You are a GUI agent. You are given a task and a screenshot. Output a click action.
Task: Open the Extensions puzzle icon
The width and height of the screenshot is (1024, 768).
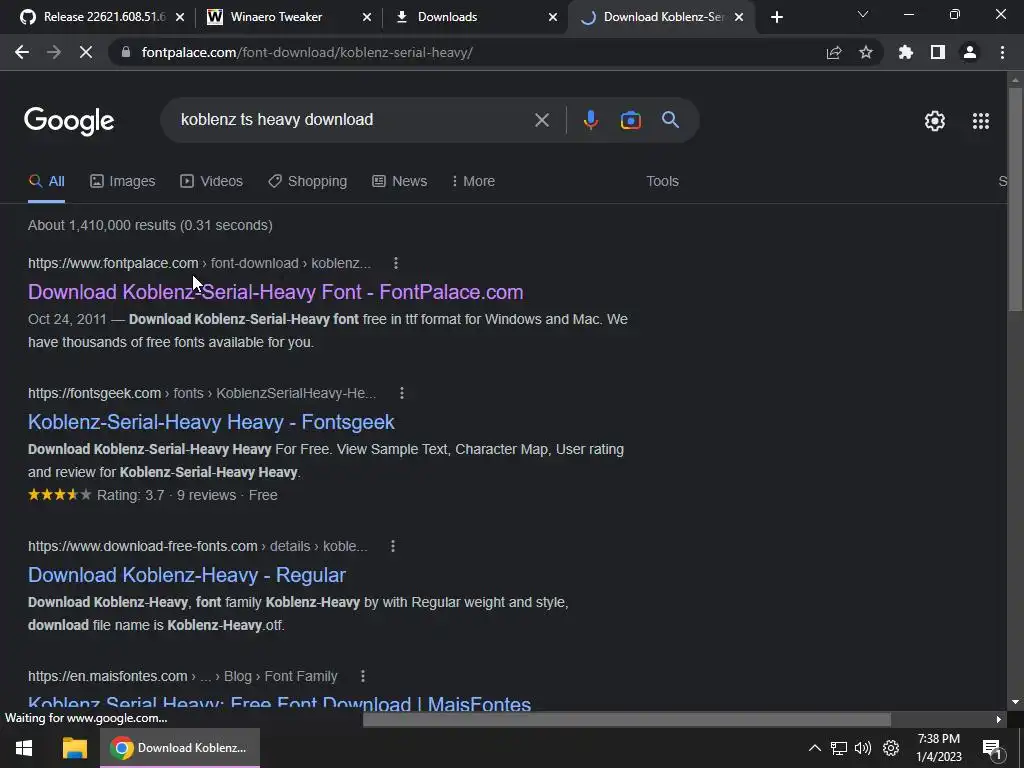[906, 52]
